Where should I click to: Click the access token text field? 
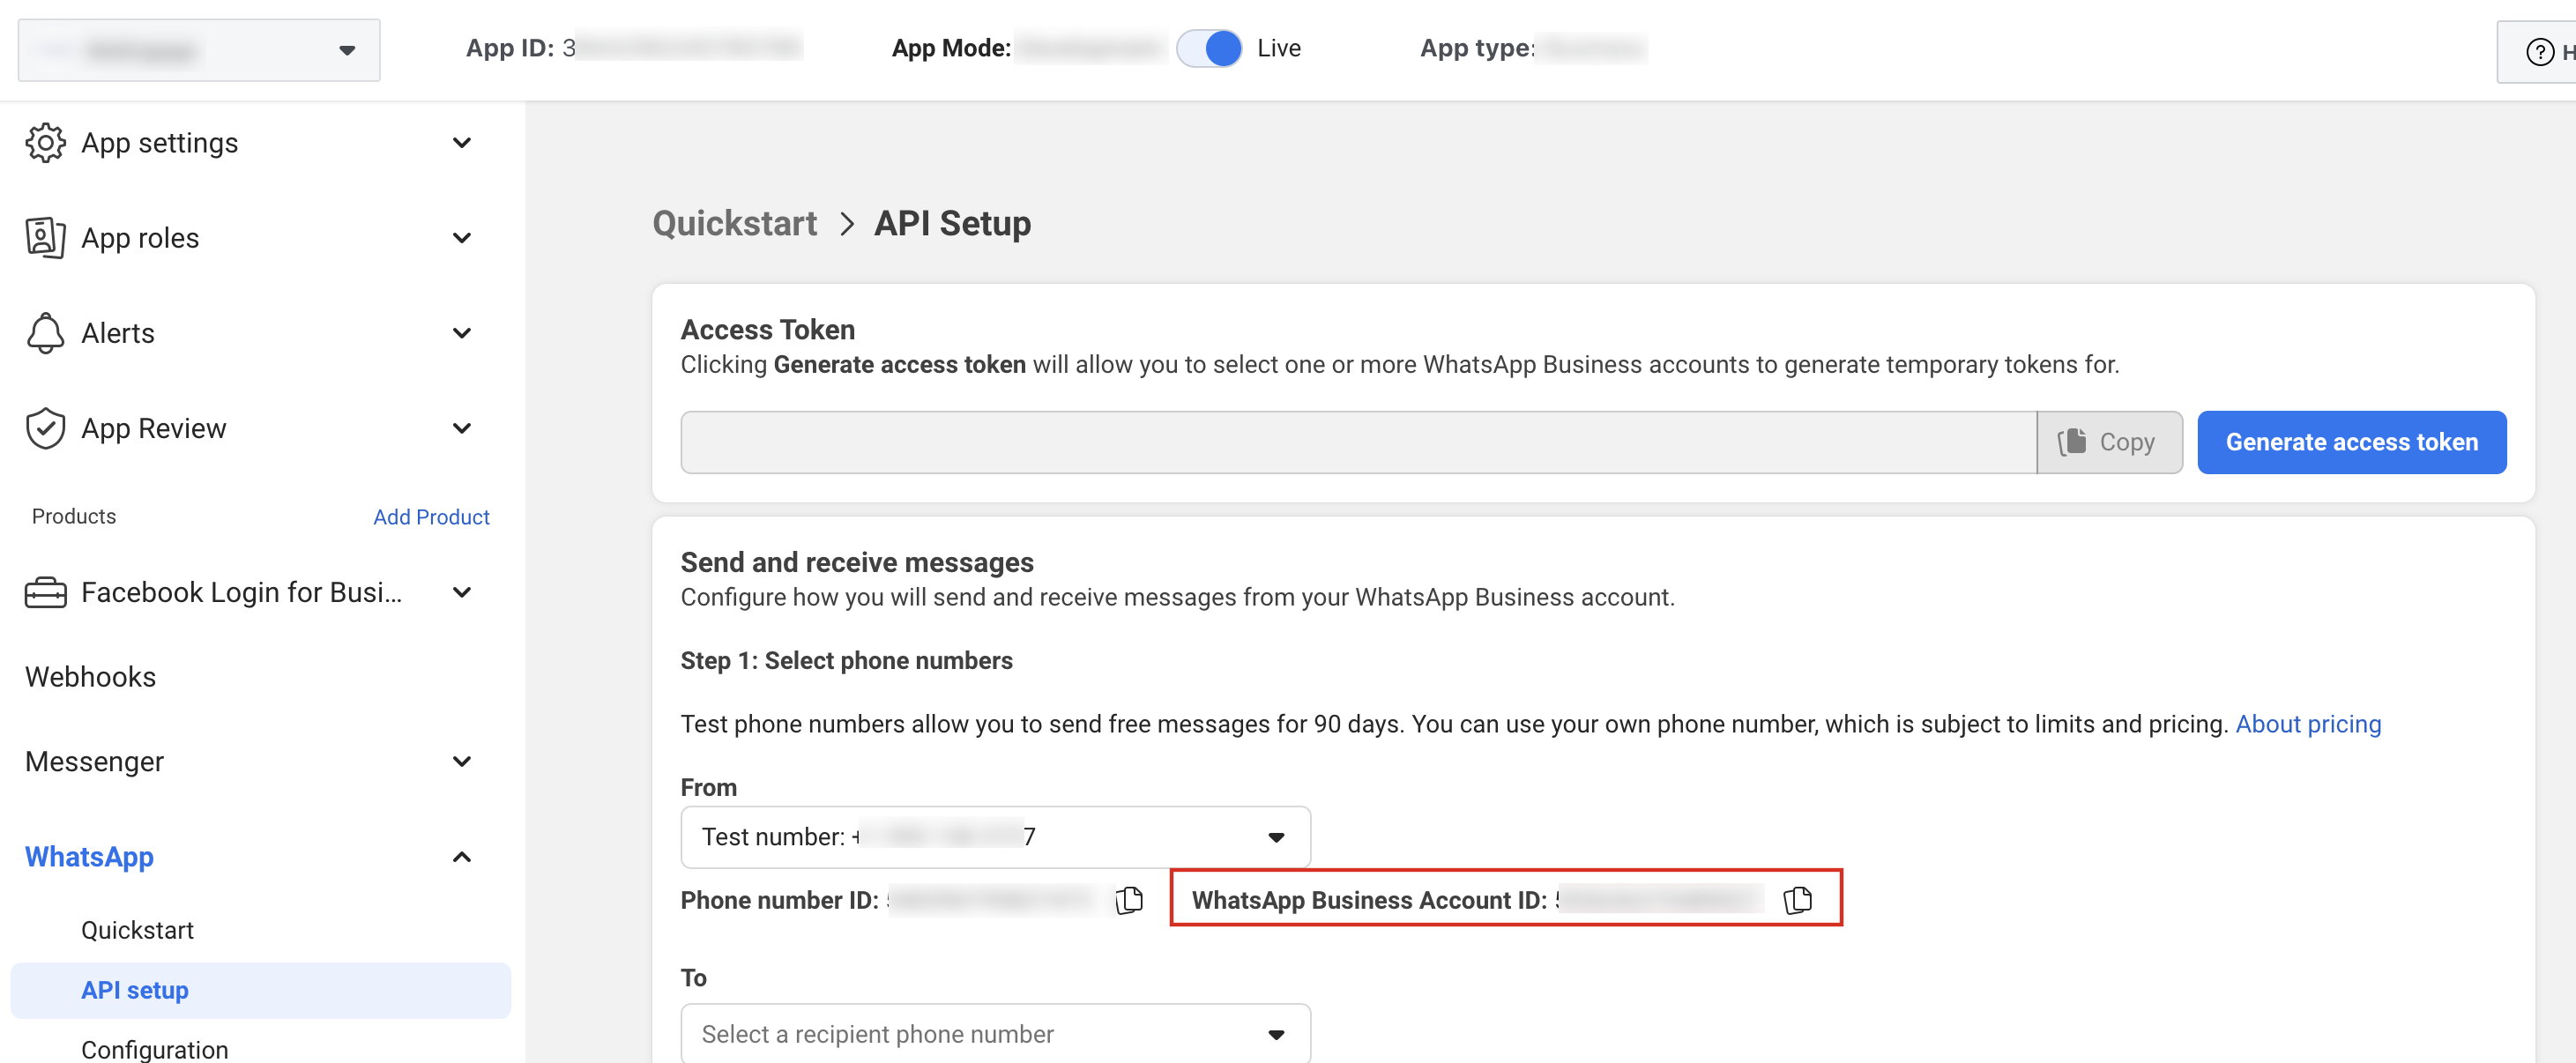1358,442
